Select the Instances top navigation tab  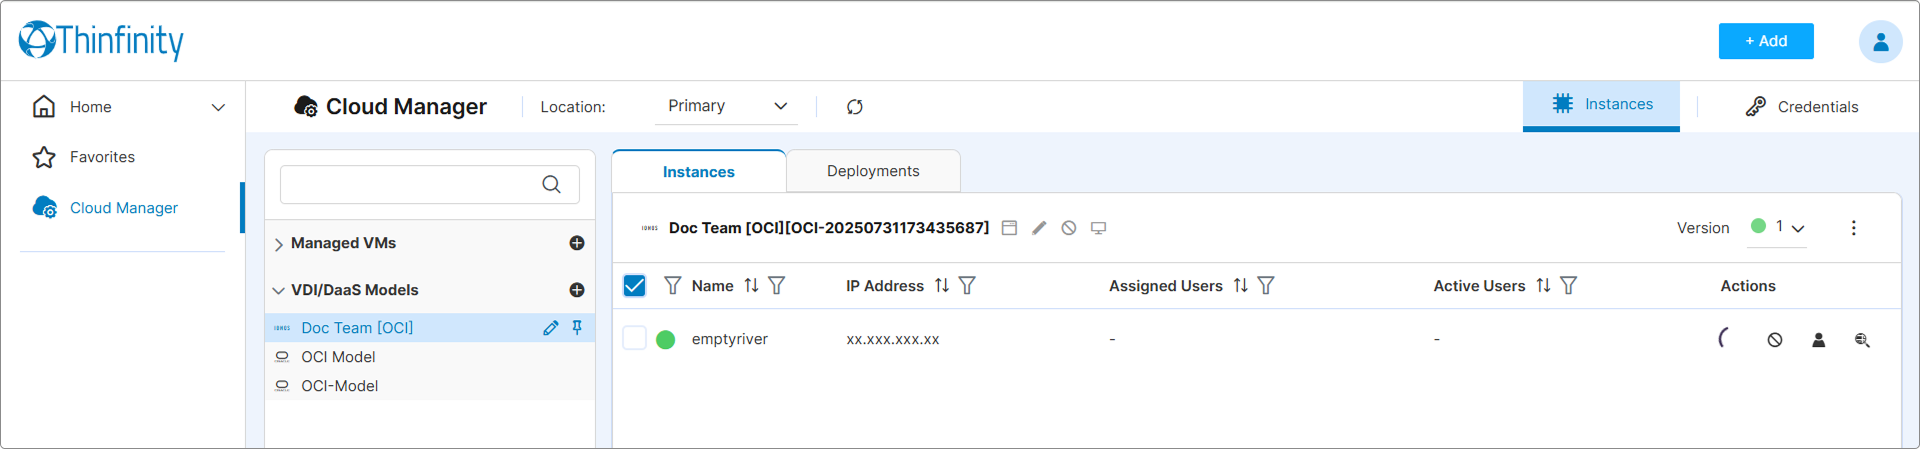tap(1601, 105)
